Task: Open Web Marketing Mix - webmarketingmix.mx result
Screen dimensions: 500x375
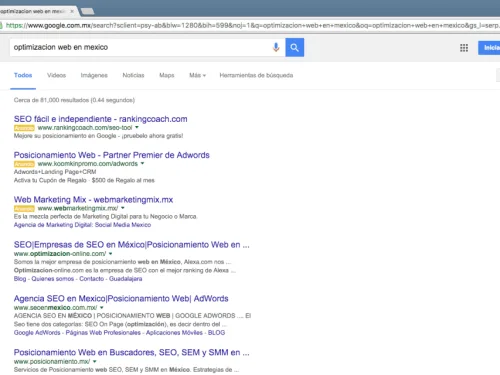Action: pyautogui.click(x=93, y=200)
